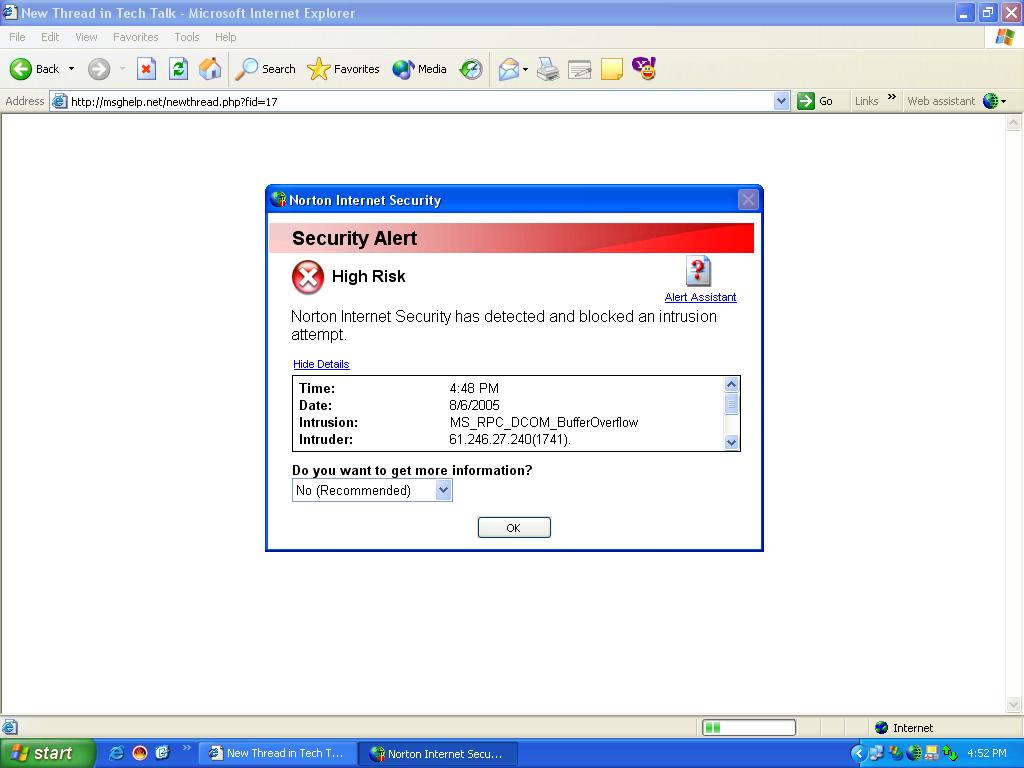Image resolution: width=1024 pixels, height=768 pixels.
Task: Click into the address bar URL field
Action: [x=420, y=101]
